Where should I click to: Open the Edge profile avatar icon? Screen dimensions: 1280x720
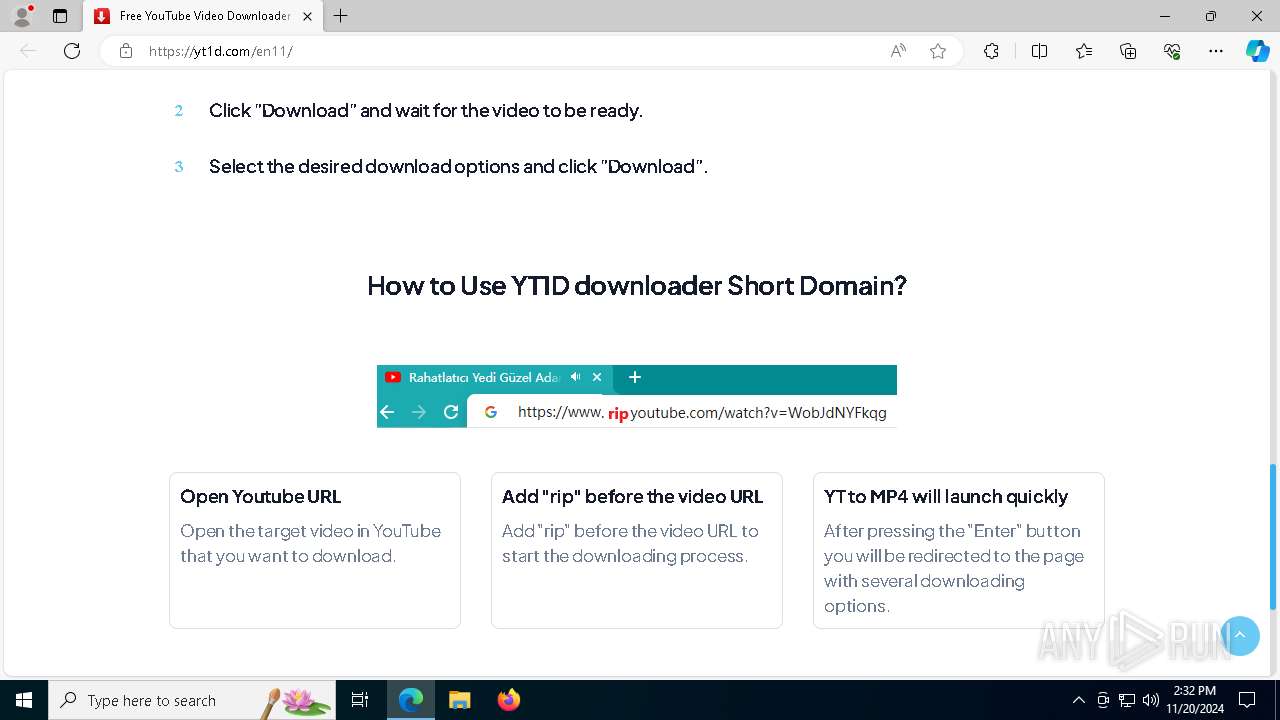point(22,16)
